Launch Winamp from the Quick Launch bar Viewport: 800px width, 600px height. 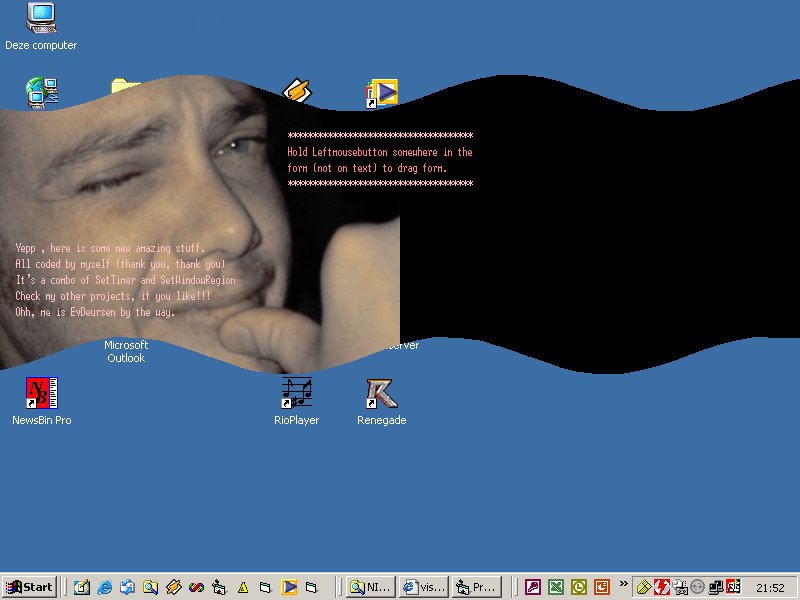(173, 587)
